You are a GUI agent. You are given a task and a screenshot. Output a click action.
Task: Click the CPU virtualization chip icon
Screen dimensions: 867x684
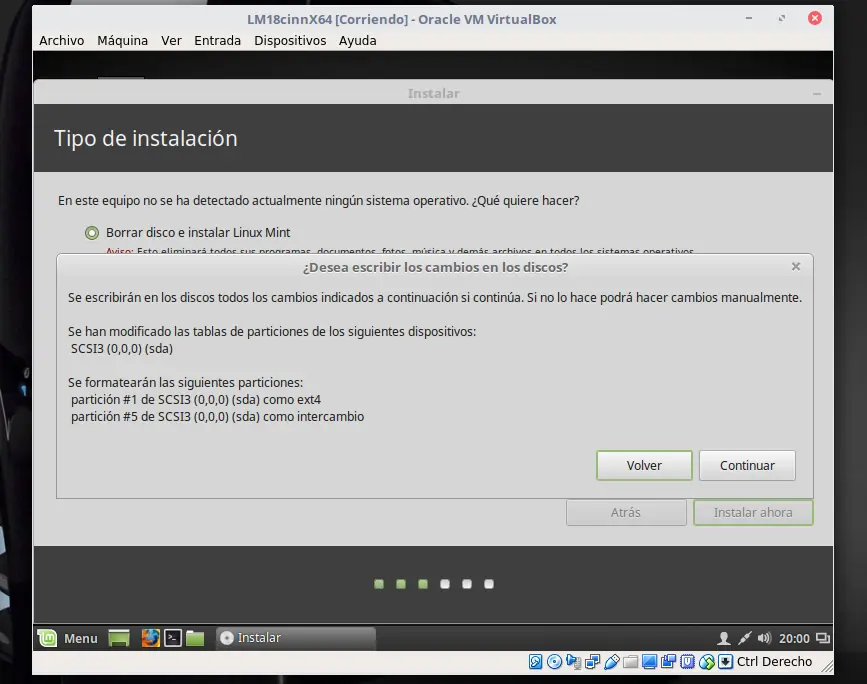click(x=687, y=661)
